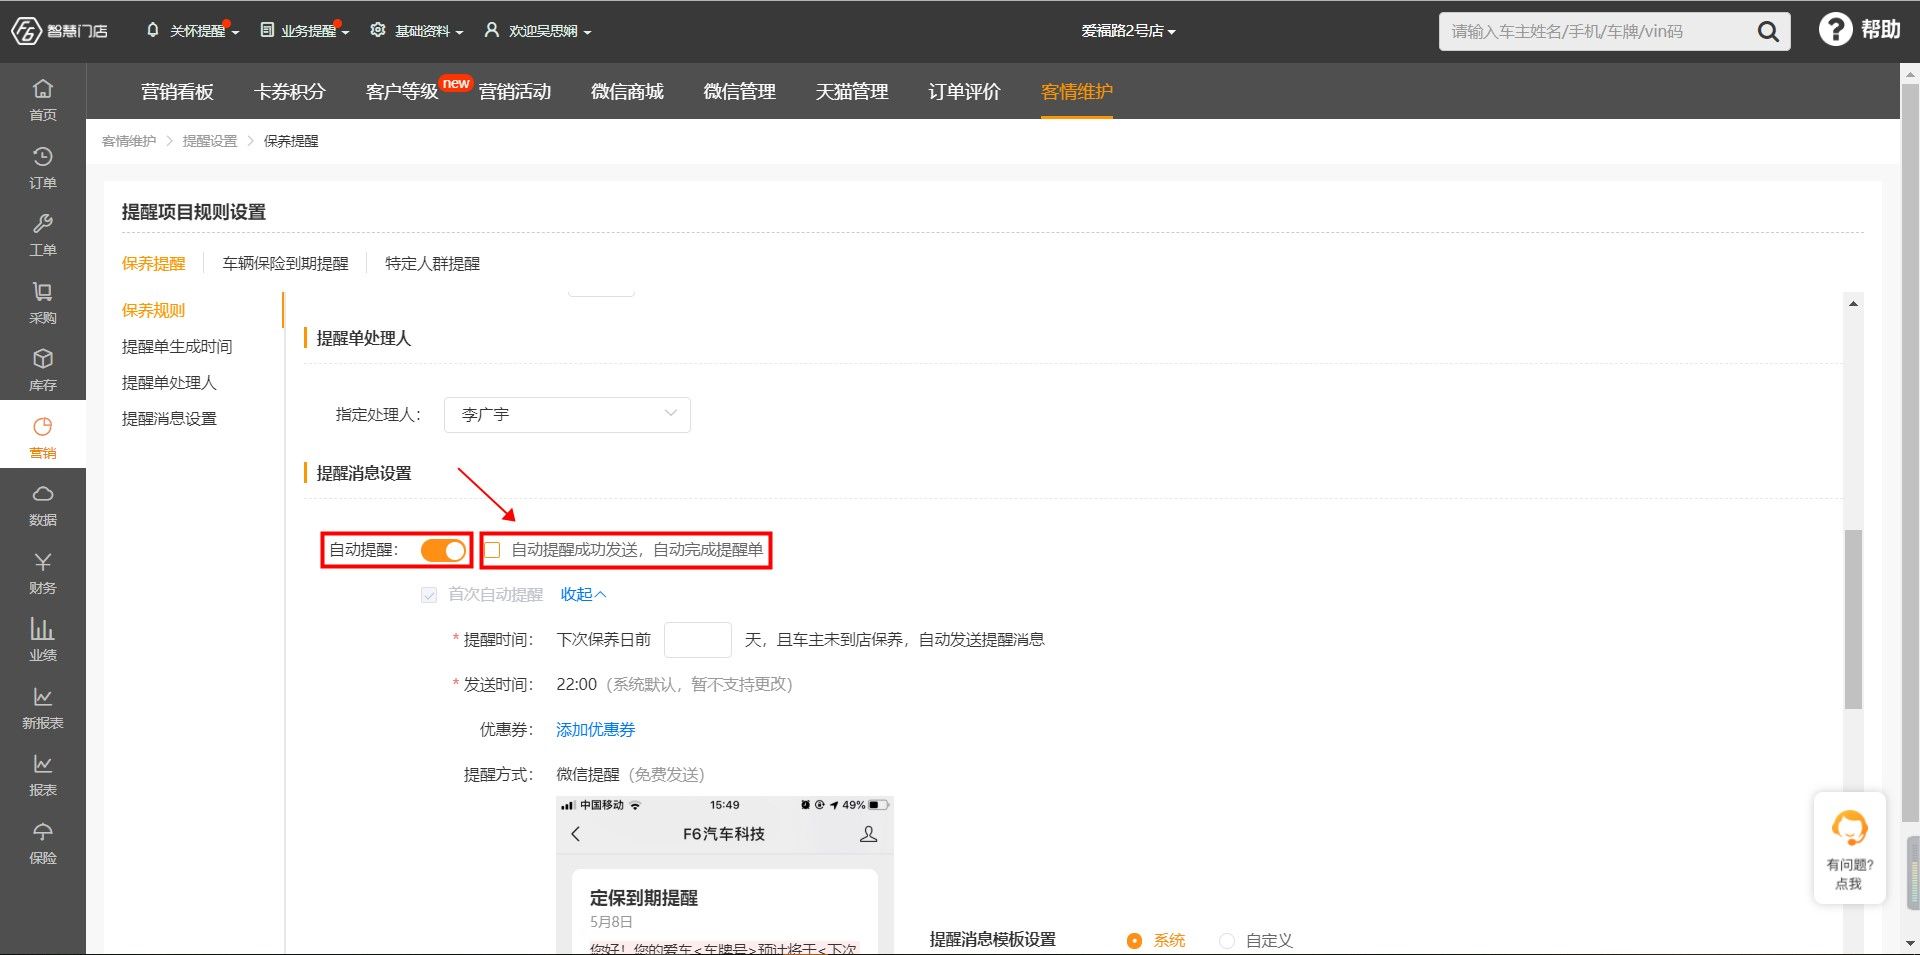1920x955 pixels.
Task: Click the page scrollbar down arrow
Action: coord(1910,943)
